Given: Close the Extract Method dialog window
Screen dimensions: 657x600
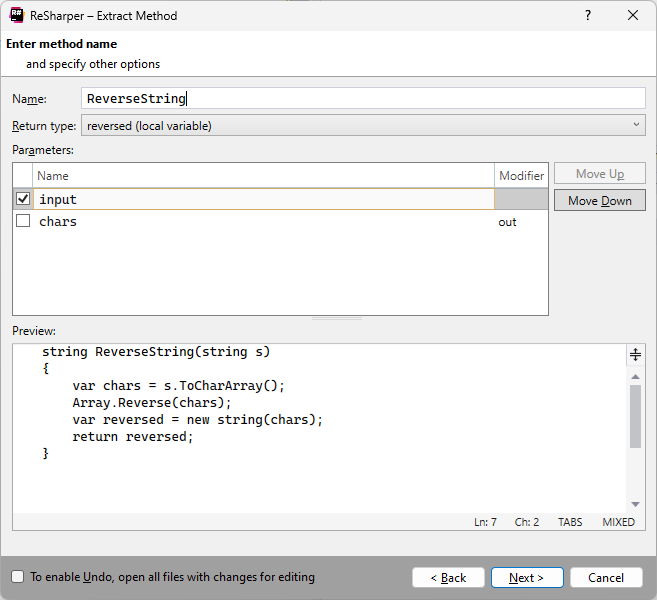Looking at the screenshot, I should tap(633, 15).
